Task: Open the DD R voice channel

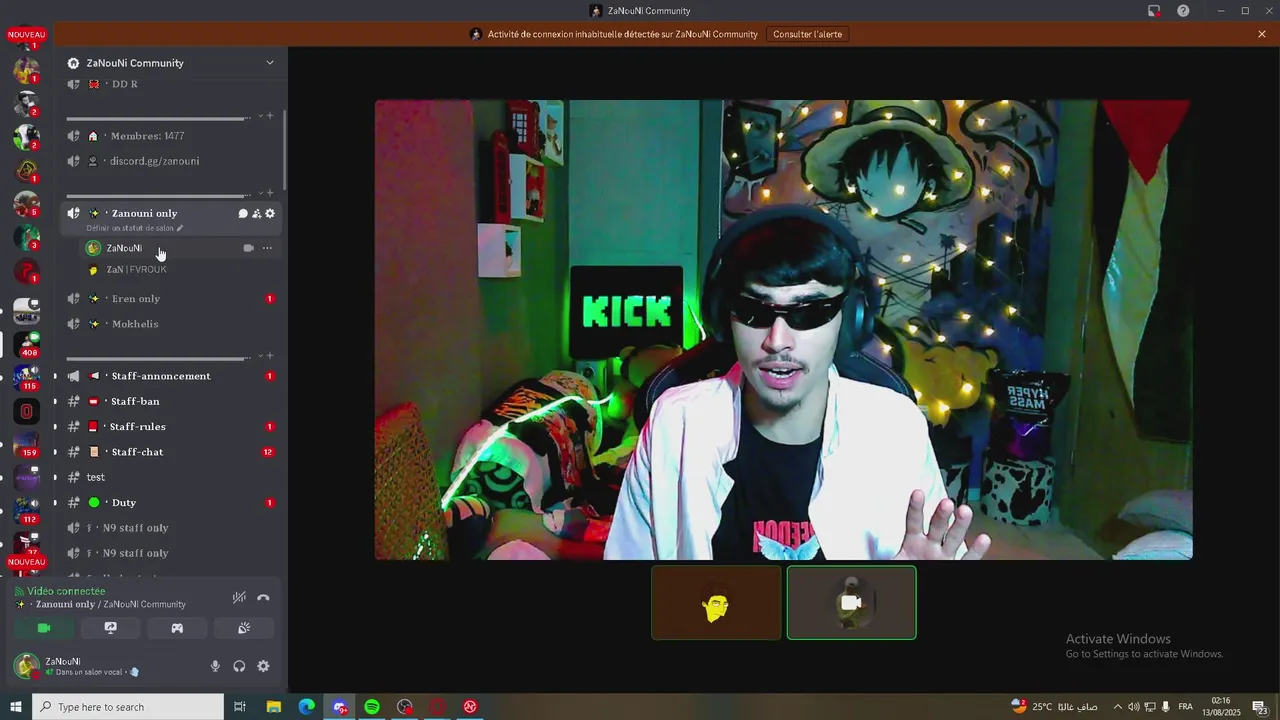Action: coord(170,84)
